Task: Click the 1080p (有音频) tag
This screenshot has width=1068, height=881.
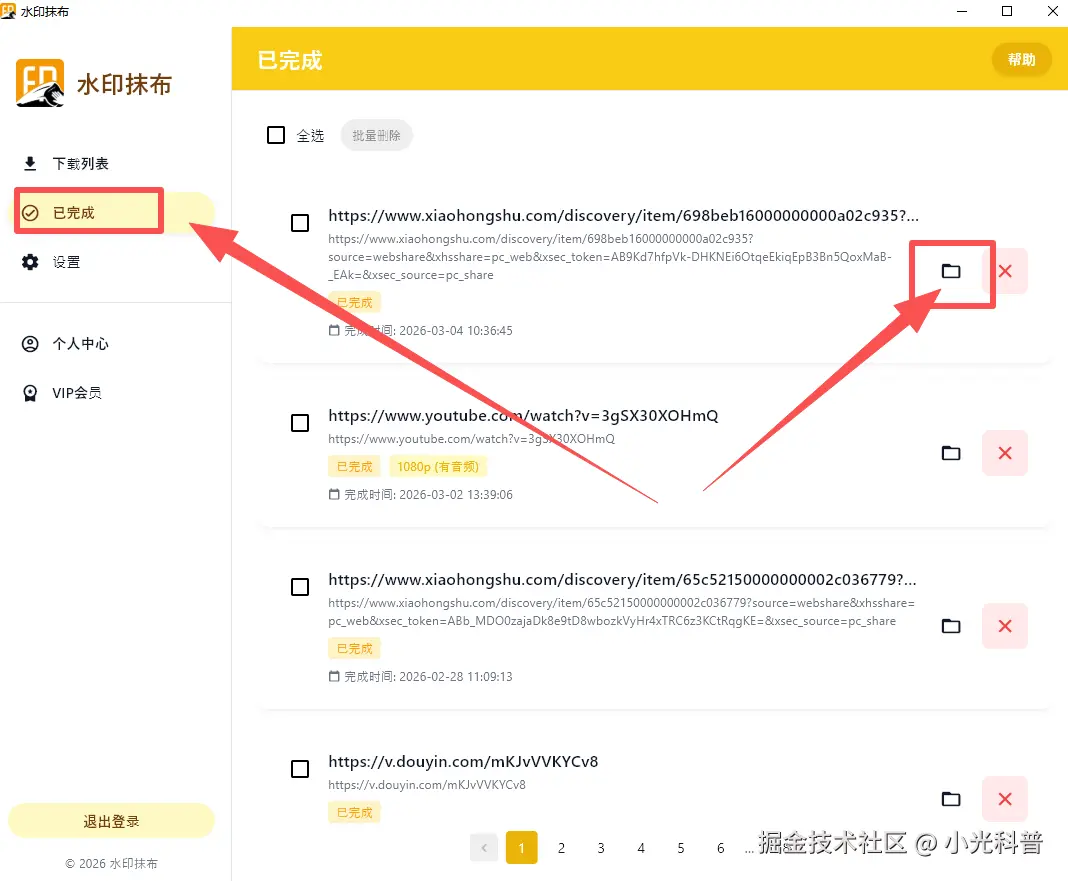Action: 438,467
